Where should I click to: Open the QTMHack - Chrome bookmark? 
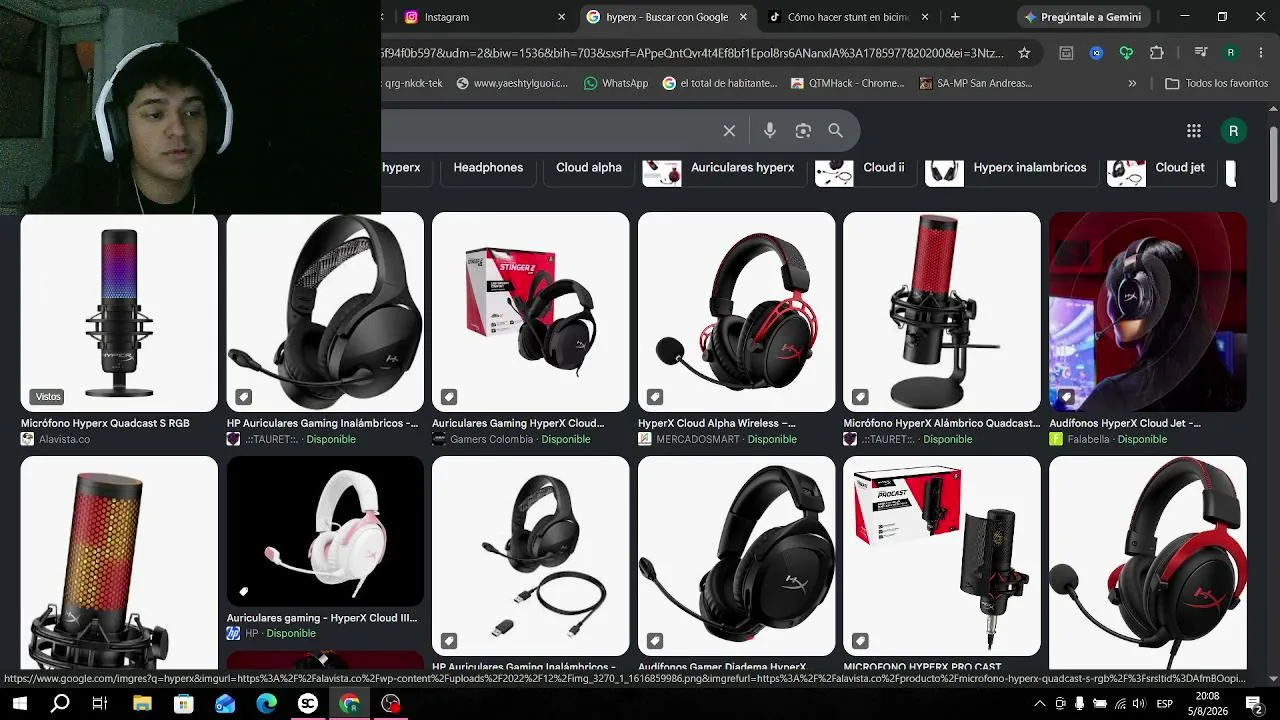(x=847, y=83)
